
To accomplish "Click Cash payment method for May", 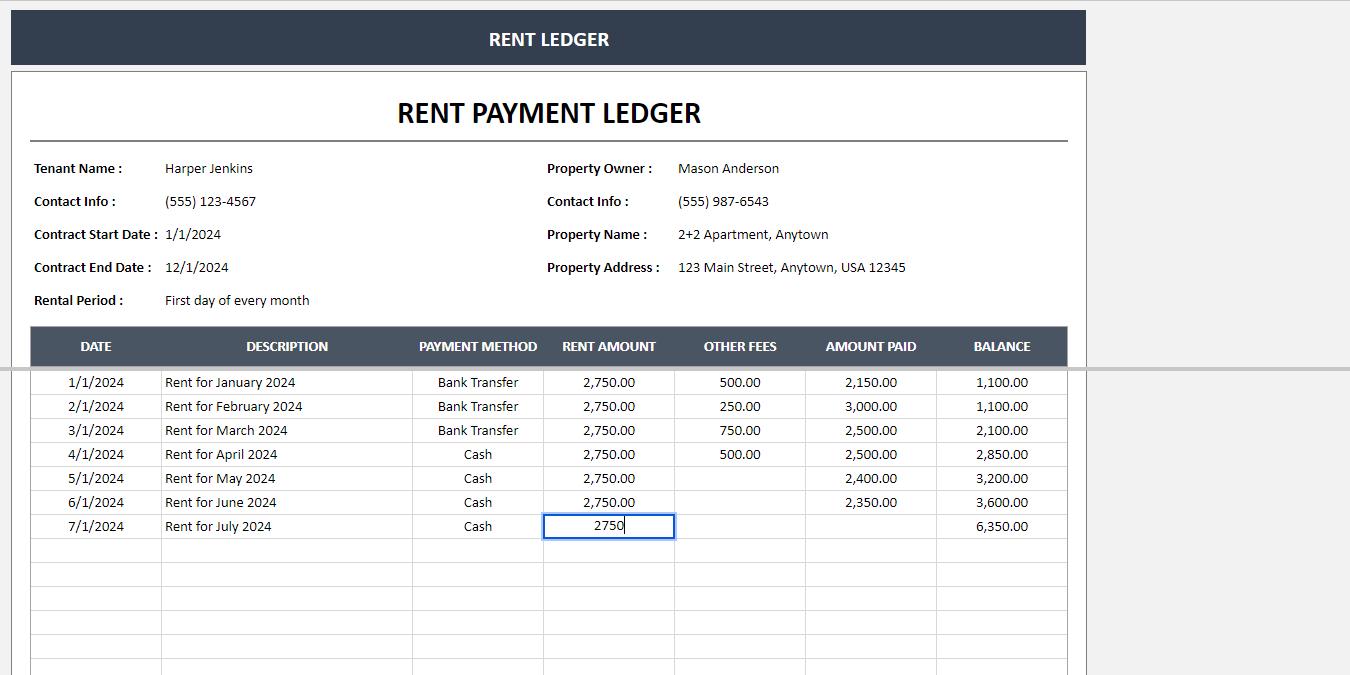I will pyautogui.click(x=478, y=478).
